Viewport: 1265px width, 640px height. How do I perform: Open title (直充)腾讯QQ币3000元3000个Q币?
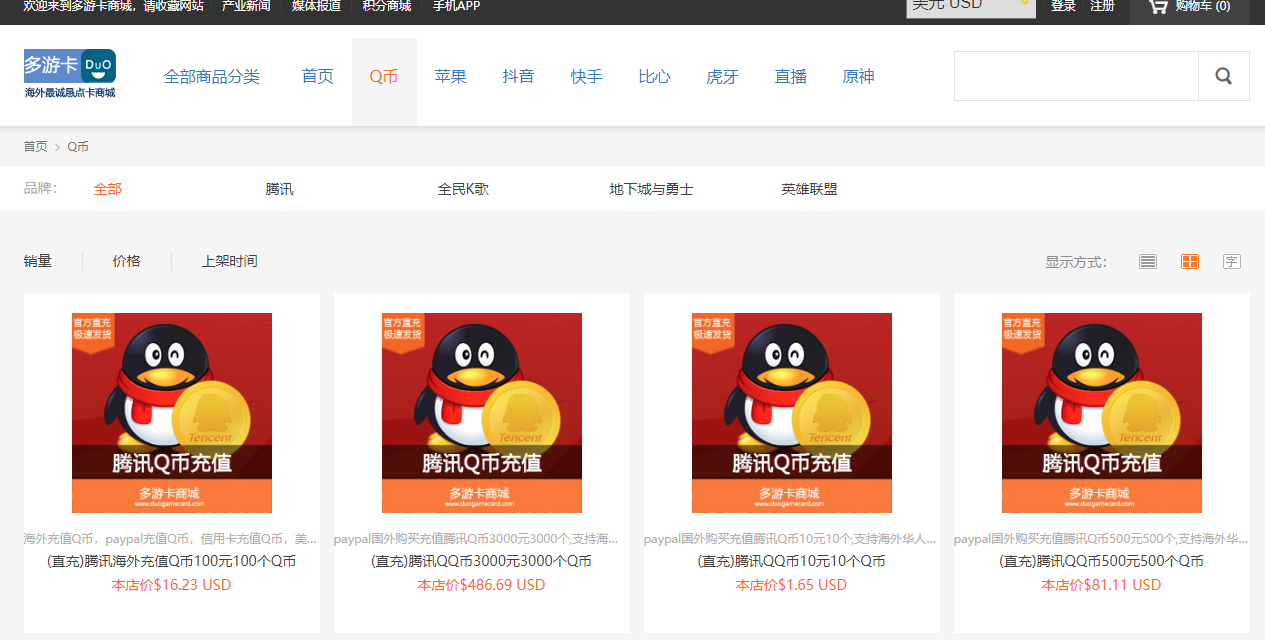[x=482, y=561]
